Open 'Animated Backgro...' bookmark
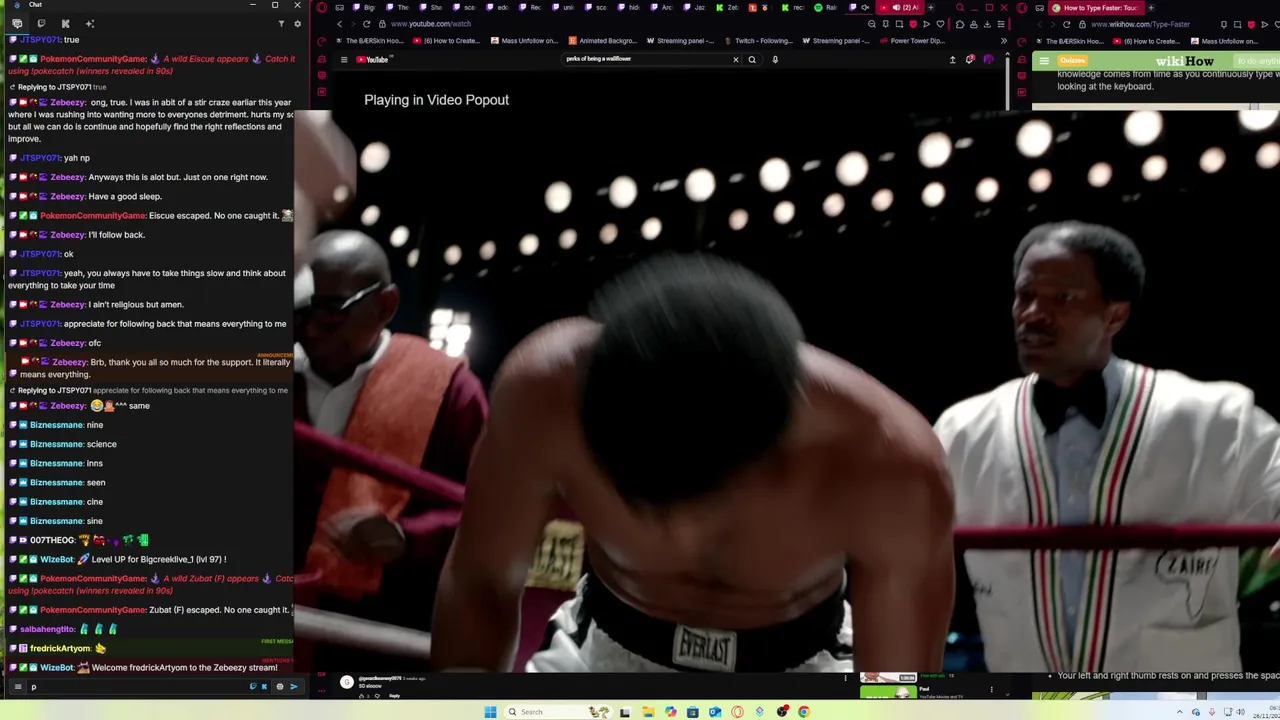Image resolution: width=1280 pixels, height=720 pixels. [x=601, y=41]
